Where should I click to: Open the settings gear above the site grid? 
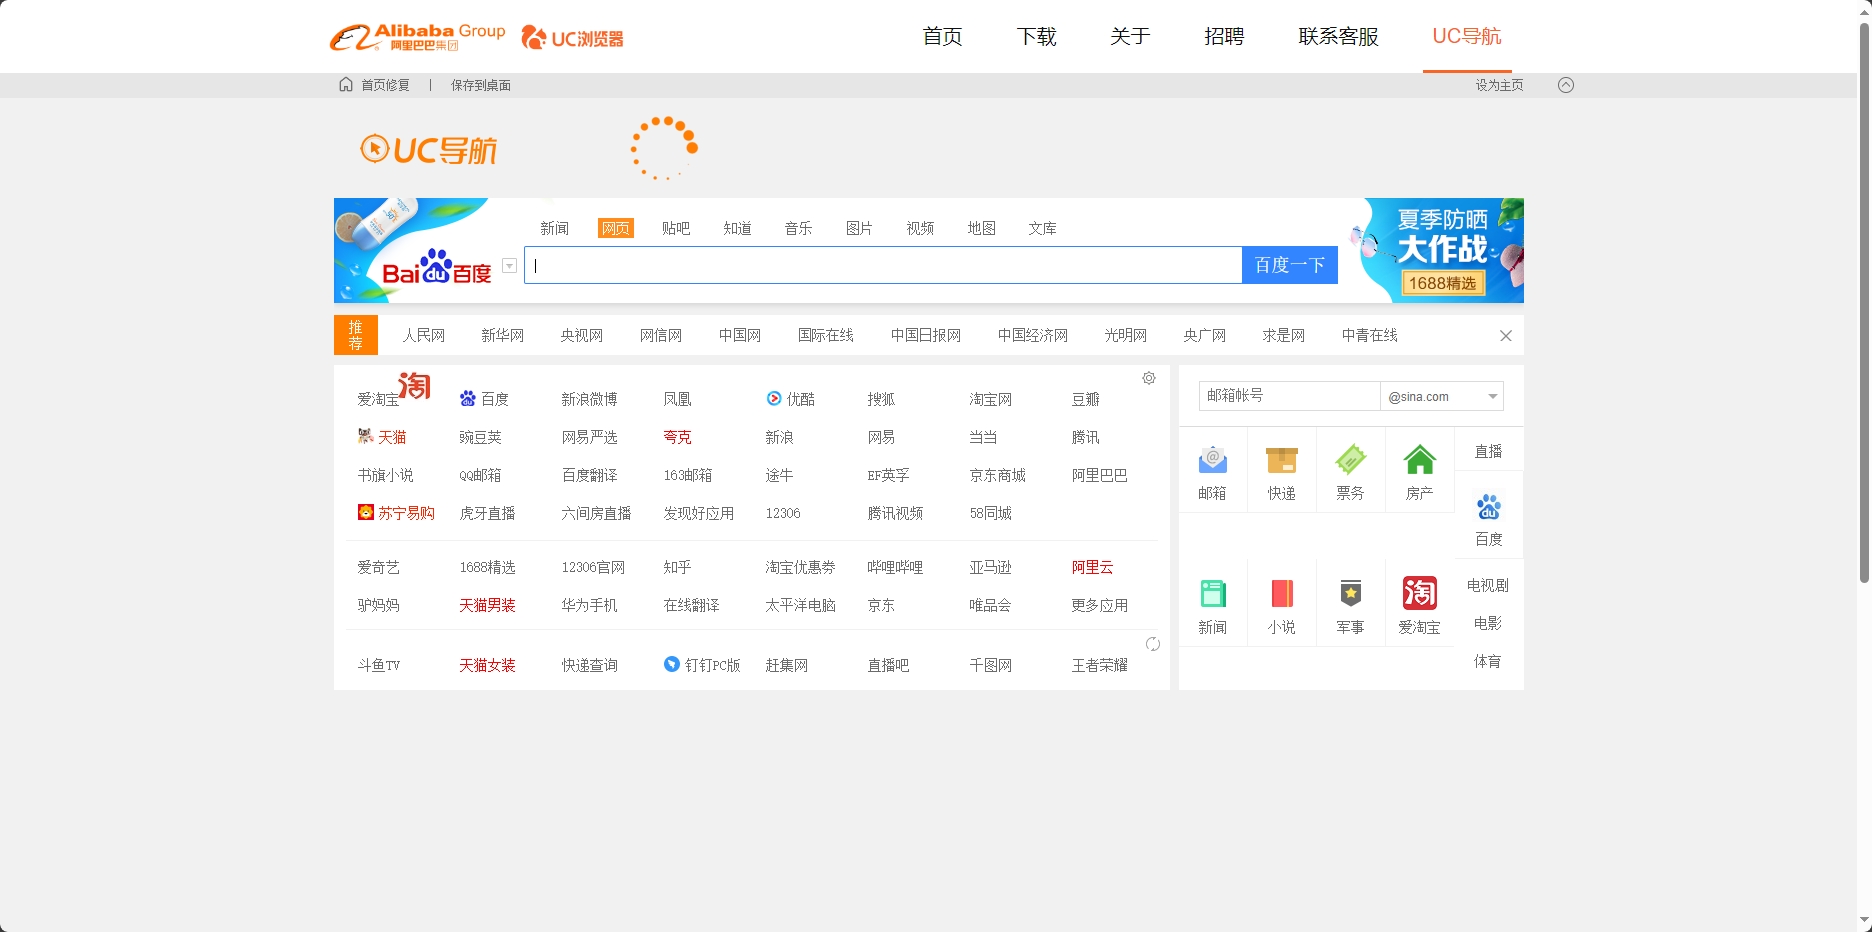click(1149, 378)
